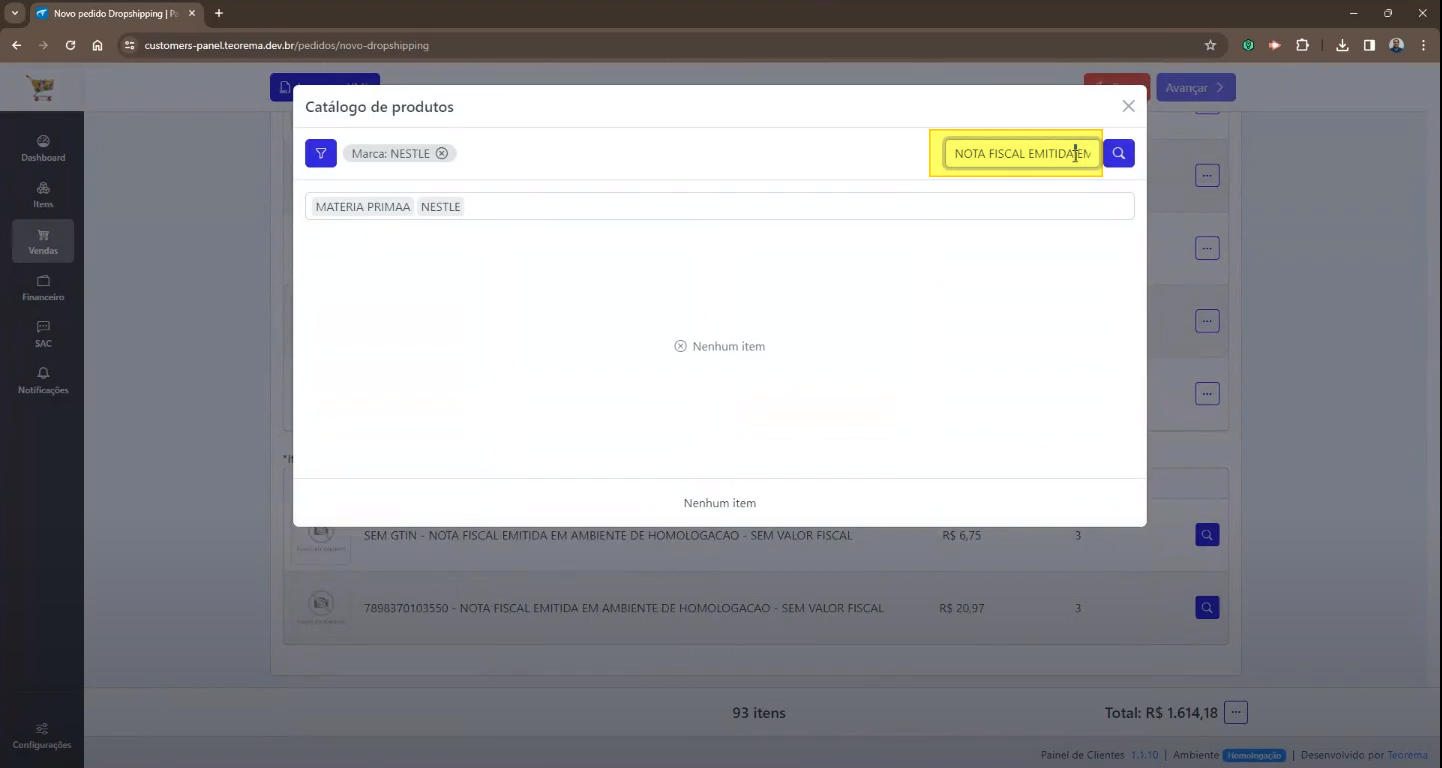
Task: Click the 93 itens summary text
Action: pyautogui.click(x=759, y=713)
